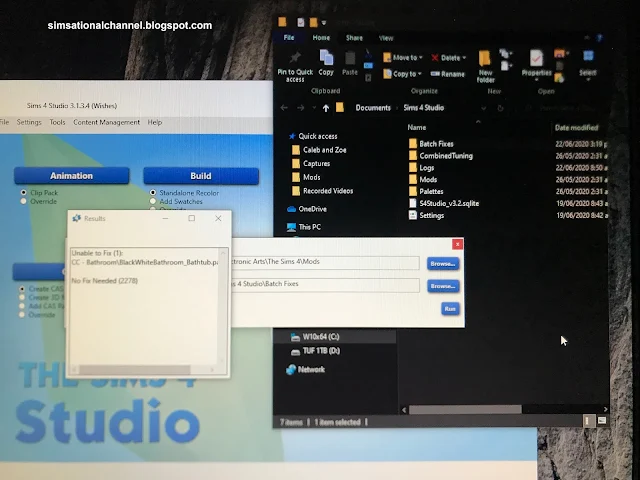Click the Delete red X button
The width and height of the screenshot is (640, 480).
coord(435,58)
